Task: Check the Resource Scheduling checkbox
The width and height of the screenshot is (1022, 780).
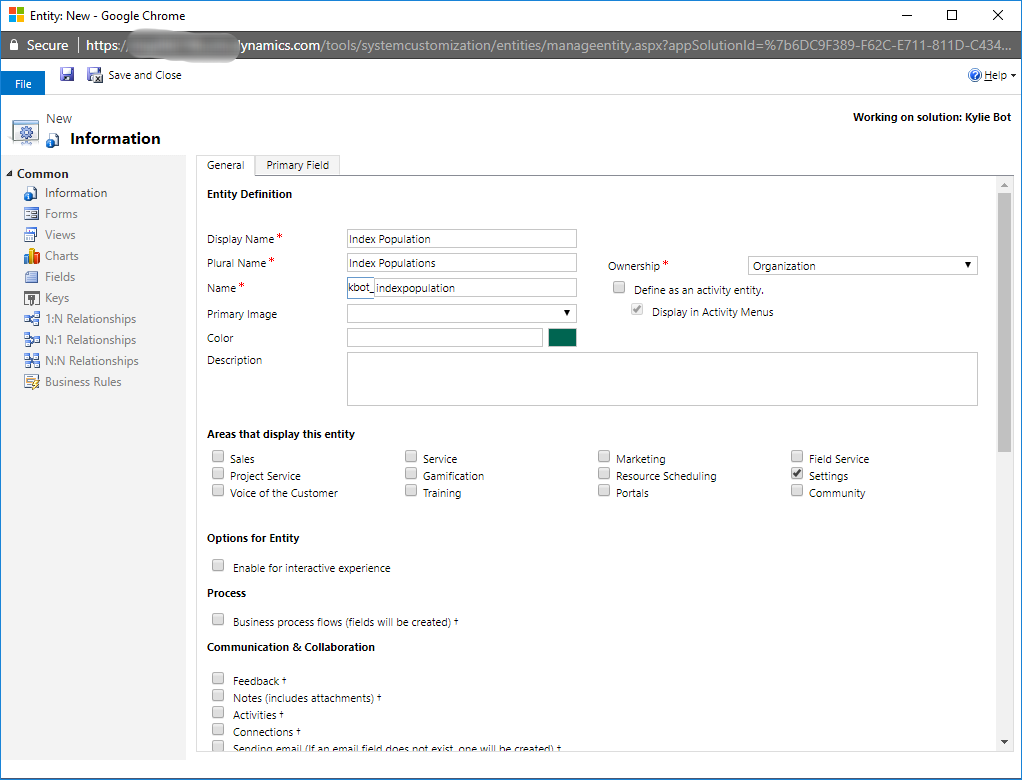Action: [604, 474]
